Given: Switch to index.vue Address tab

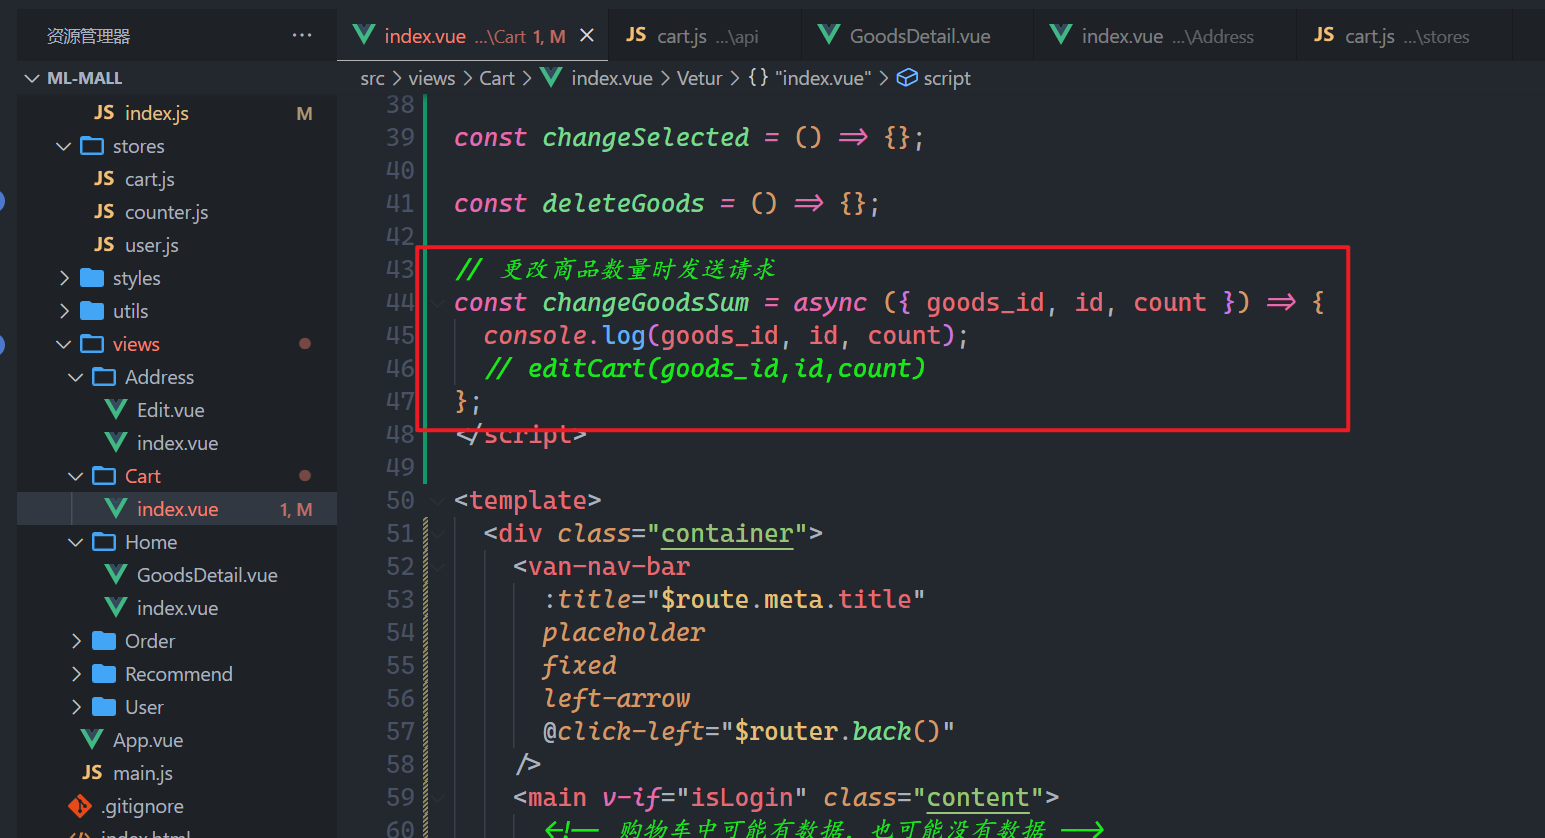Looking at the screenshot, I should tap(1165, 36).
